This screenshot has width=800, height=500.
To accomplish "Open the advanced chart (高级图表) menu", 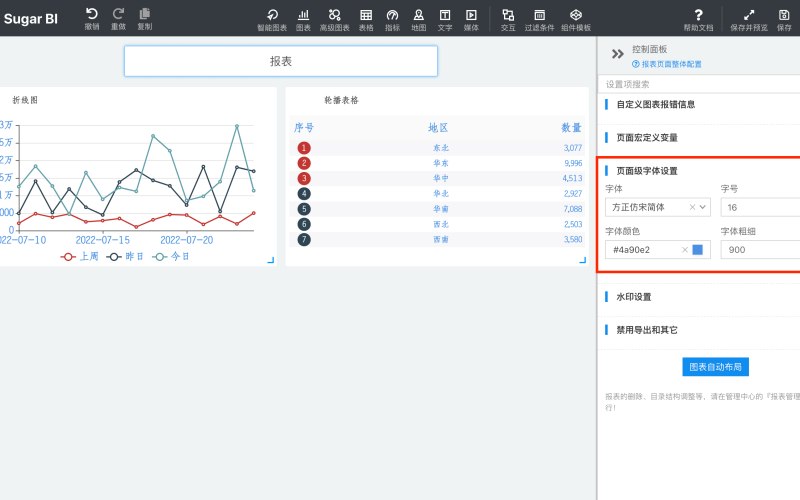I will click(x=335, y=20).
